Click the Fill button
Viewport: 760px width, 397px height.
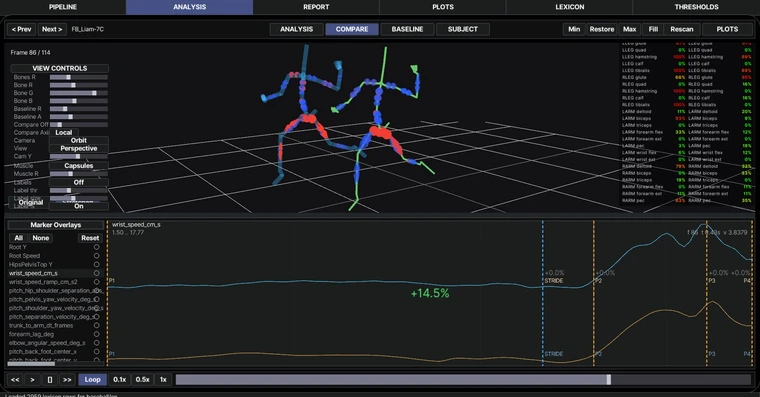pos(653,29)
